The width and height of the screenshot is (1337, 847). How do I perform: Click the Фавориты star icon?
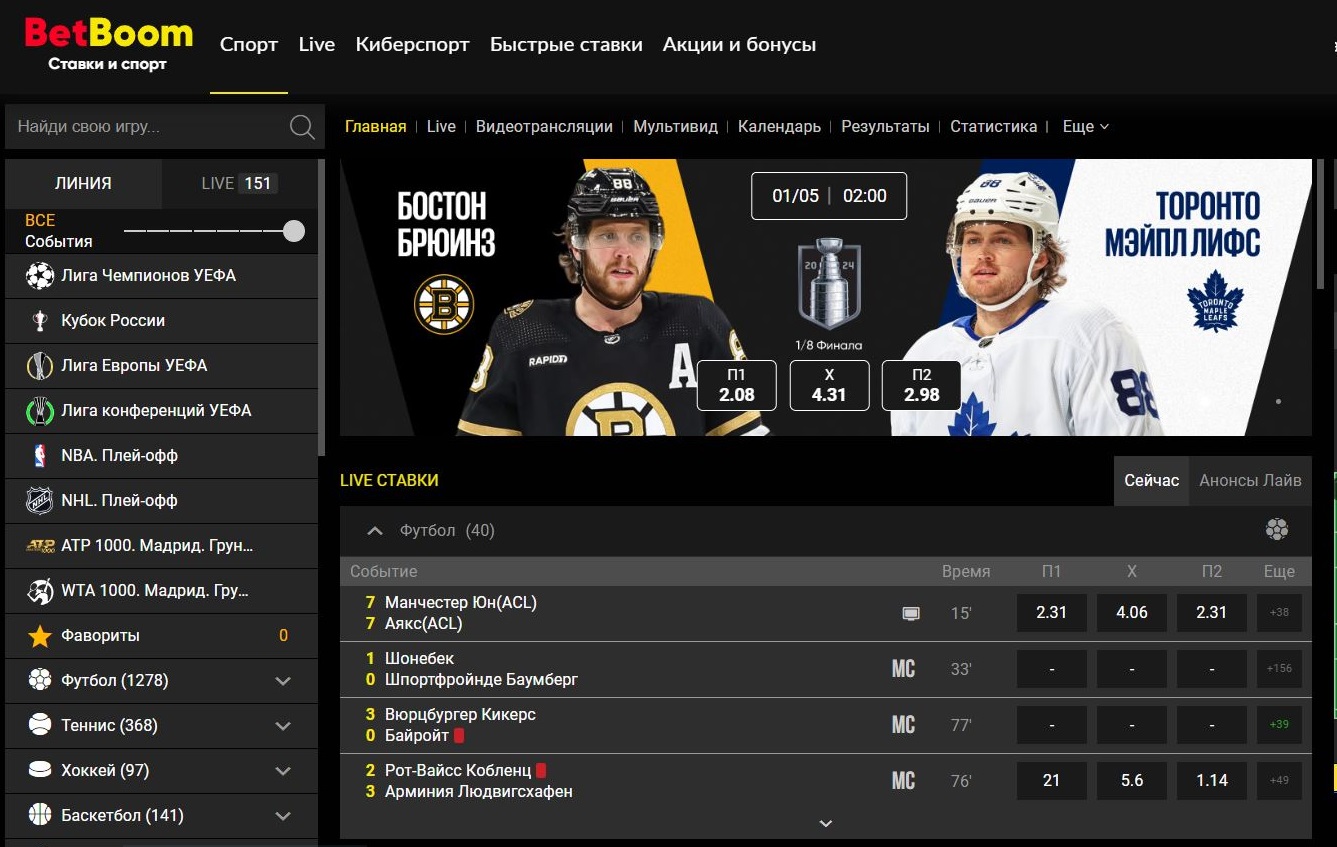point(40,635)
